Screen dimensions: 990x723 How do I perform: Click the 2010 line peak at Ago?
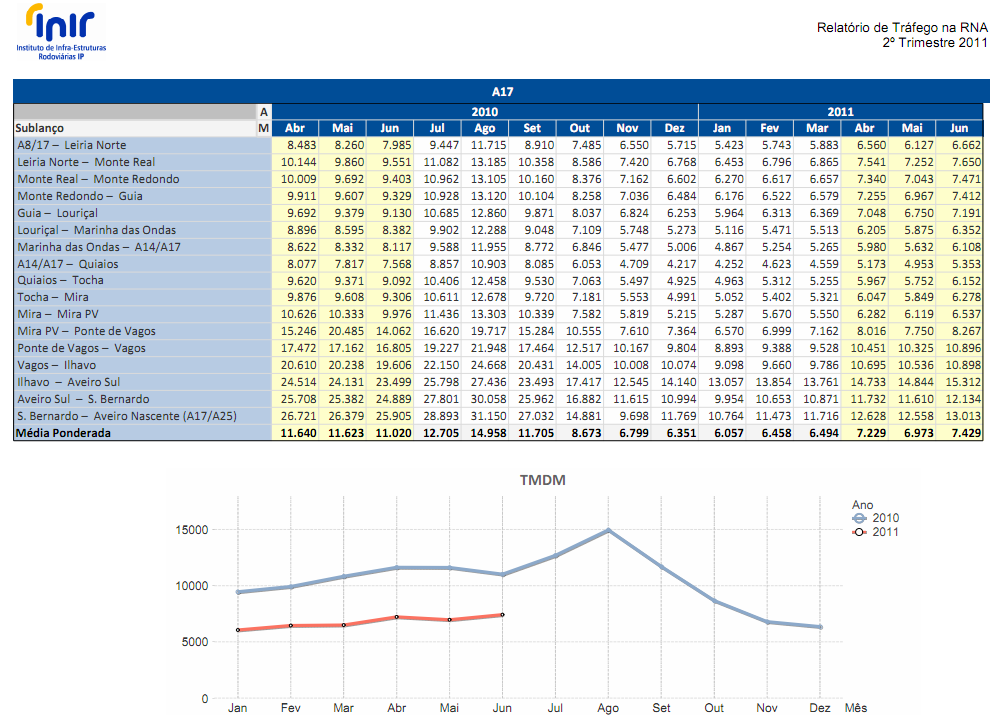[609, 530]
